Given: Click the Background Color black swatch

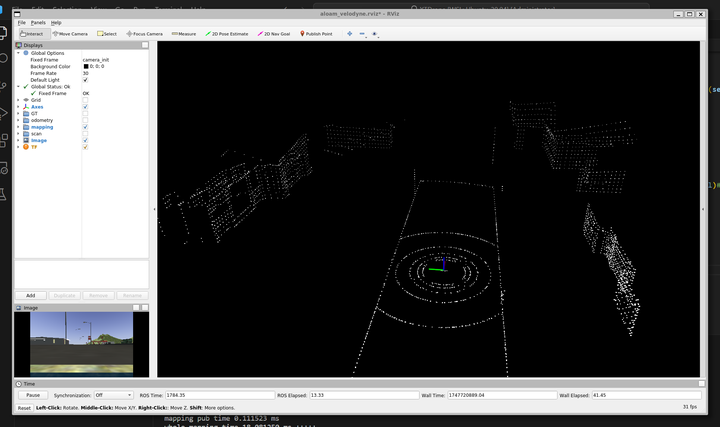Looking at the screenshot, I should pyautogui.click(x=86, y=66).
